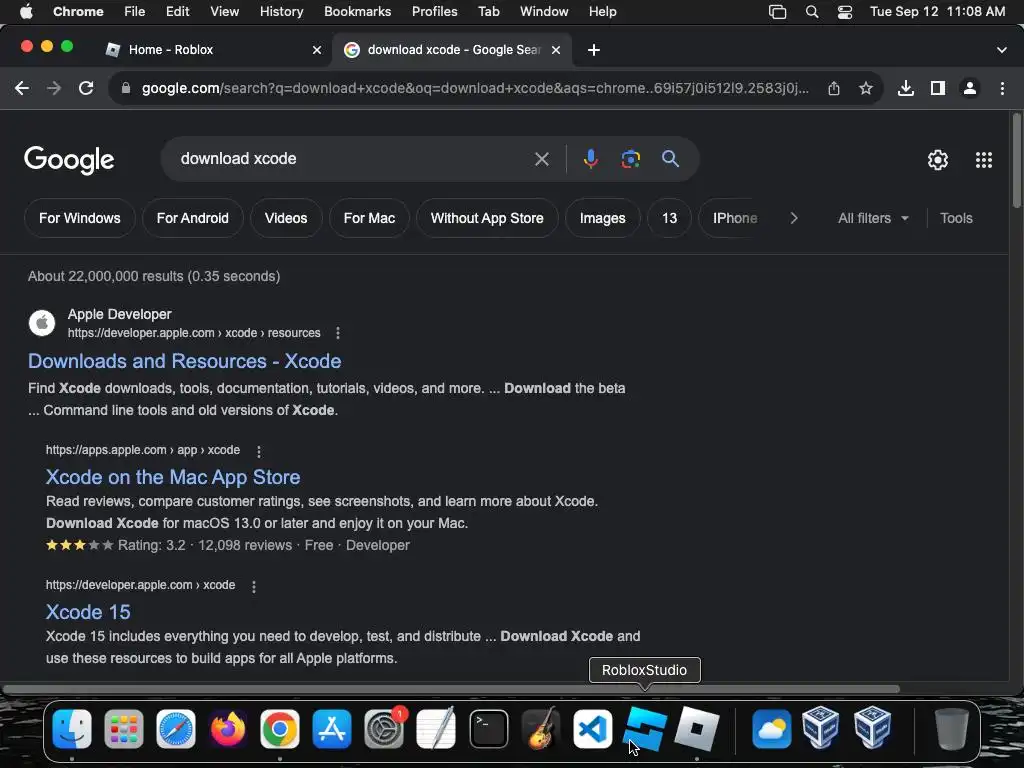
Task: Open the Google apps grid
Action: [984, 160]
